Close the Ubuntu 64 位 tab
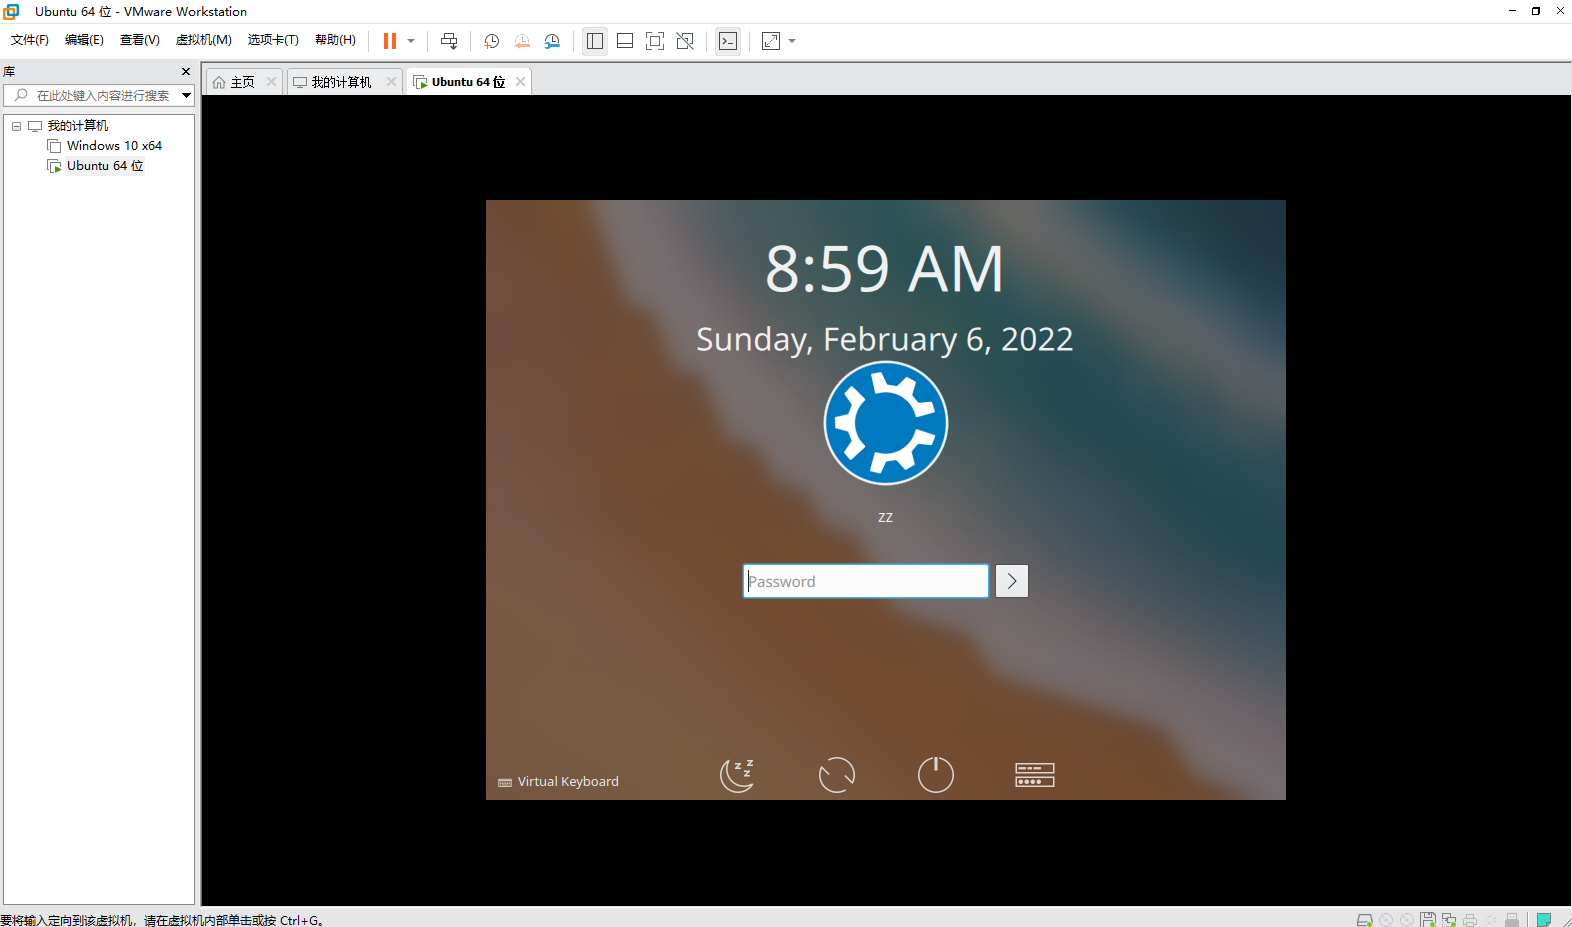 [520, 82]
